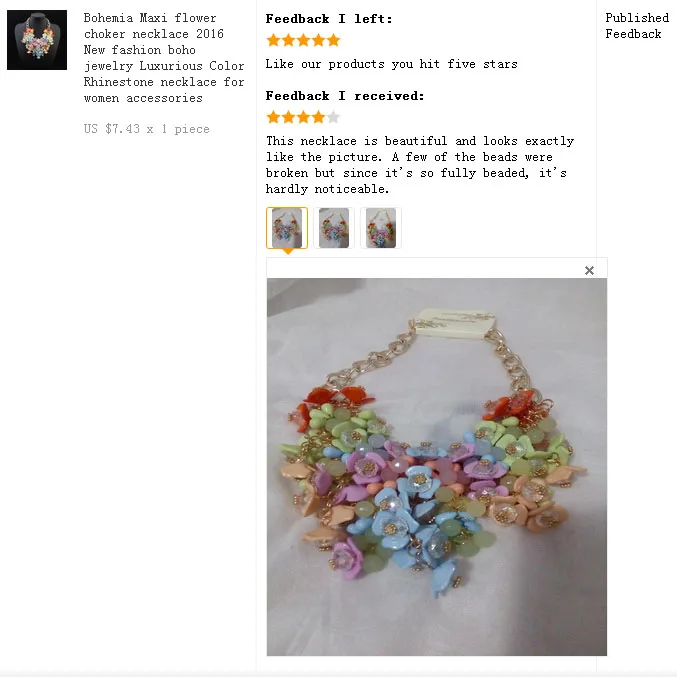Screen dimensions: 677x677
Task: Click the enlarged necklace photo
Action: click(x=437, y=467)
